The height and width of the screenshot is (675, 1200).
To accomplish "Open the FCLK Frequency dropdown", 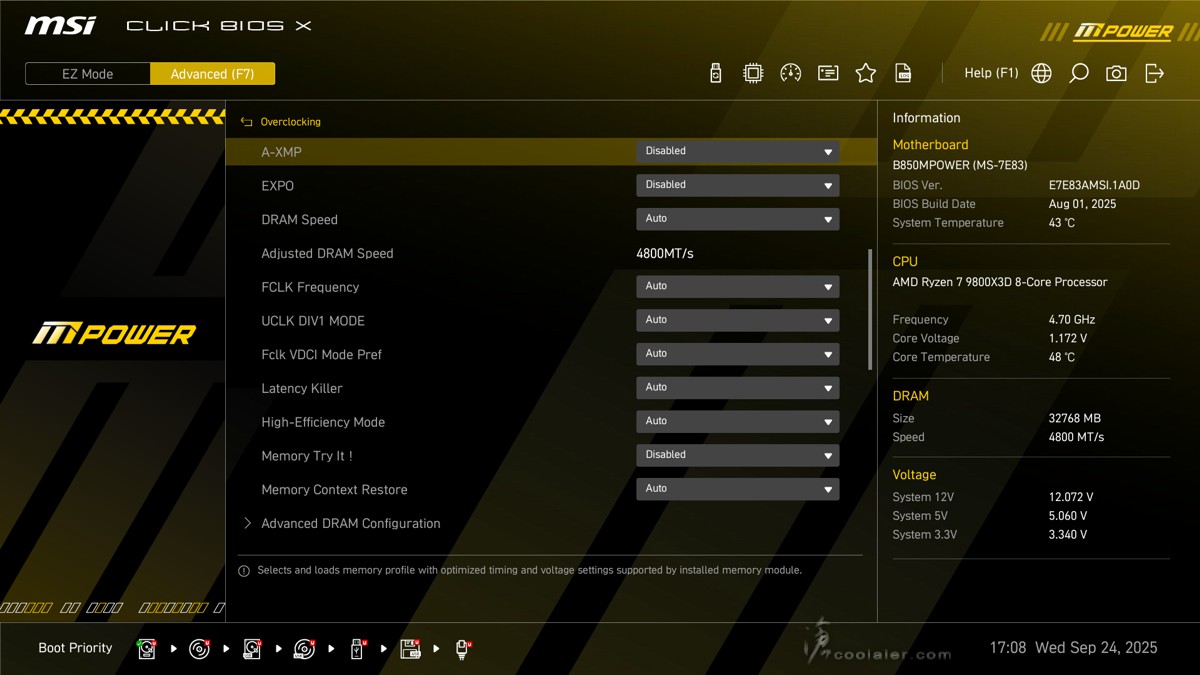I will click(738, 286).
